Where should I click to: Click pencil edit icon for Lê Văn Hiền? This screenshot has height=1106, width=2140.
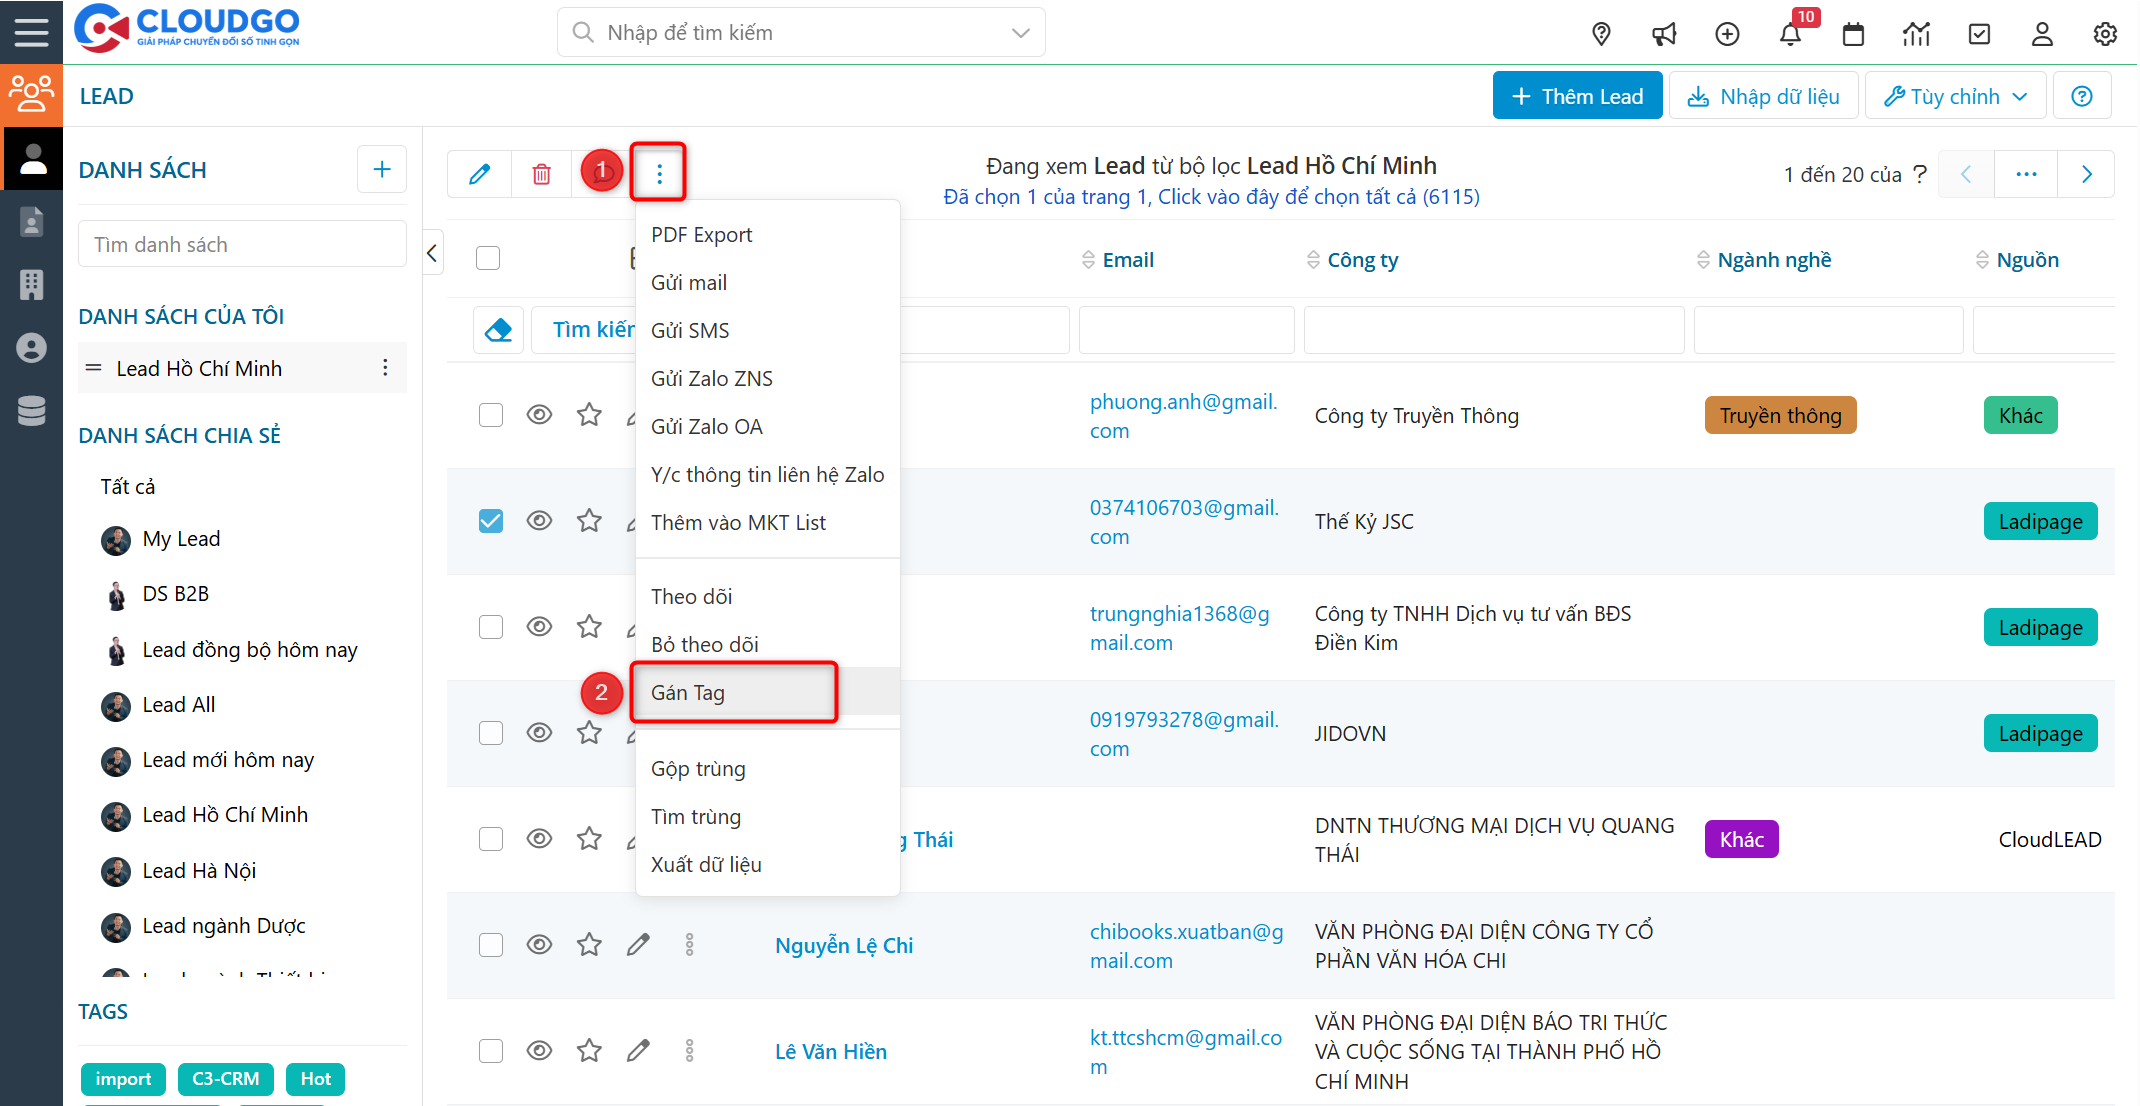[x=638, y=1051]
